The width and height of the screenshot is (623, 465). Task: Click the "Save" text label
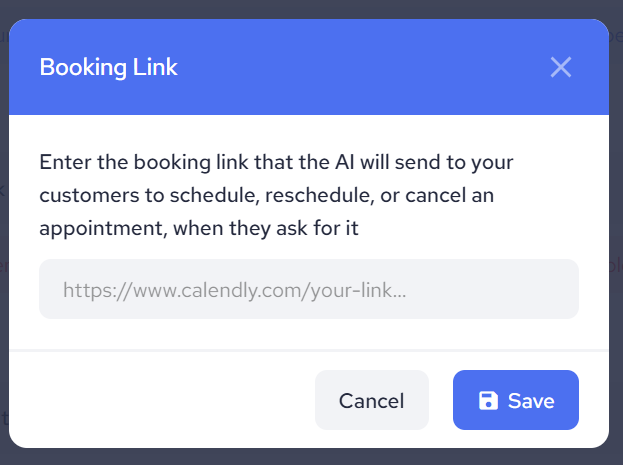point(531,401)
